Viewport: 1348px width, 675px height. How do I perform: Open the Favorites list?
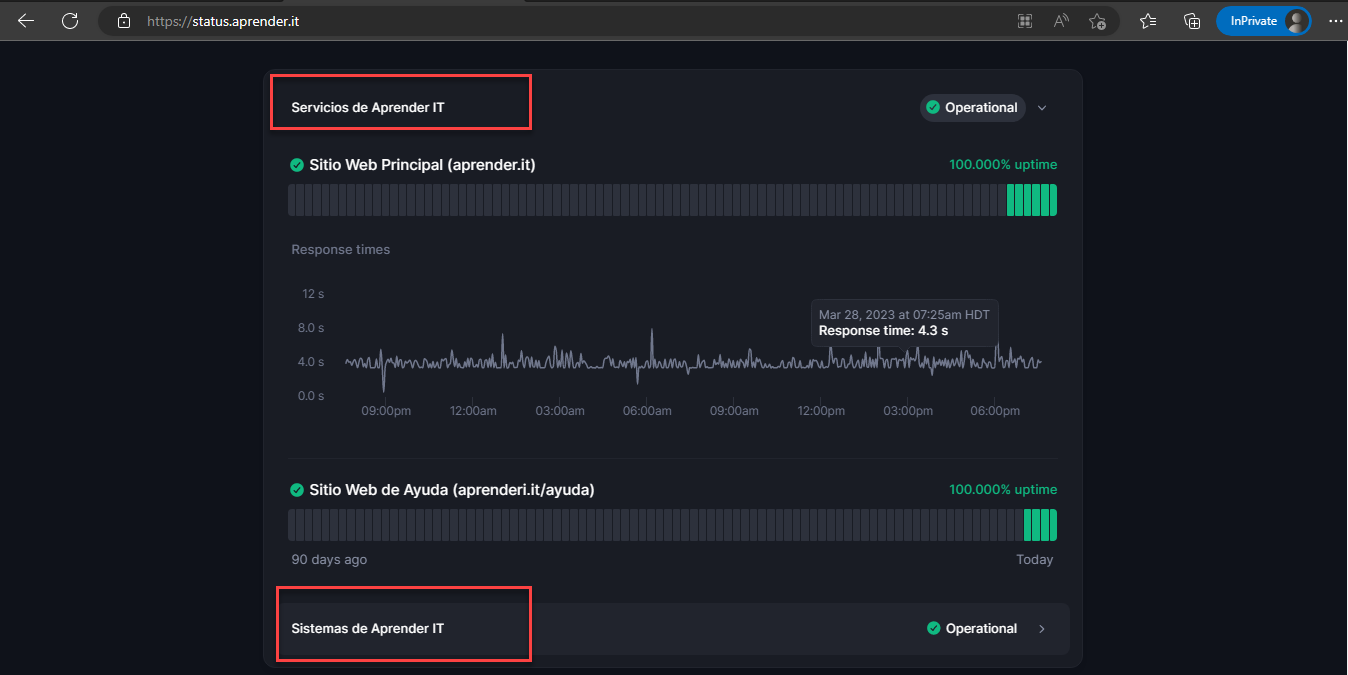tap(1148, 21)
